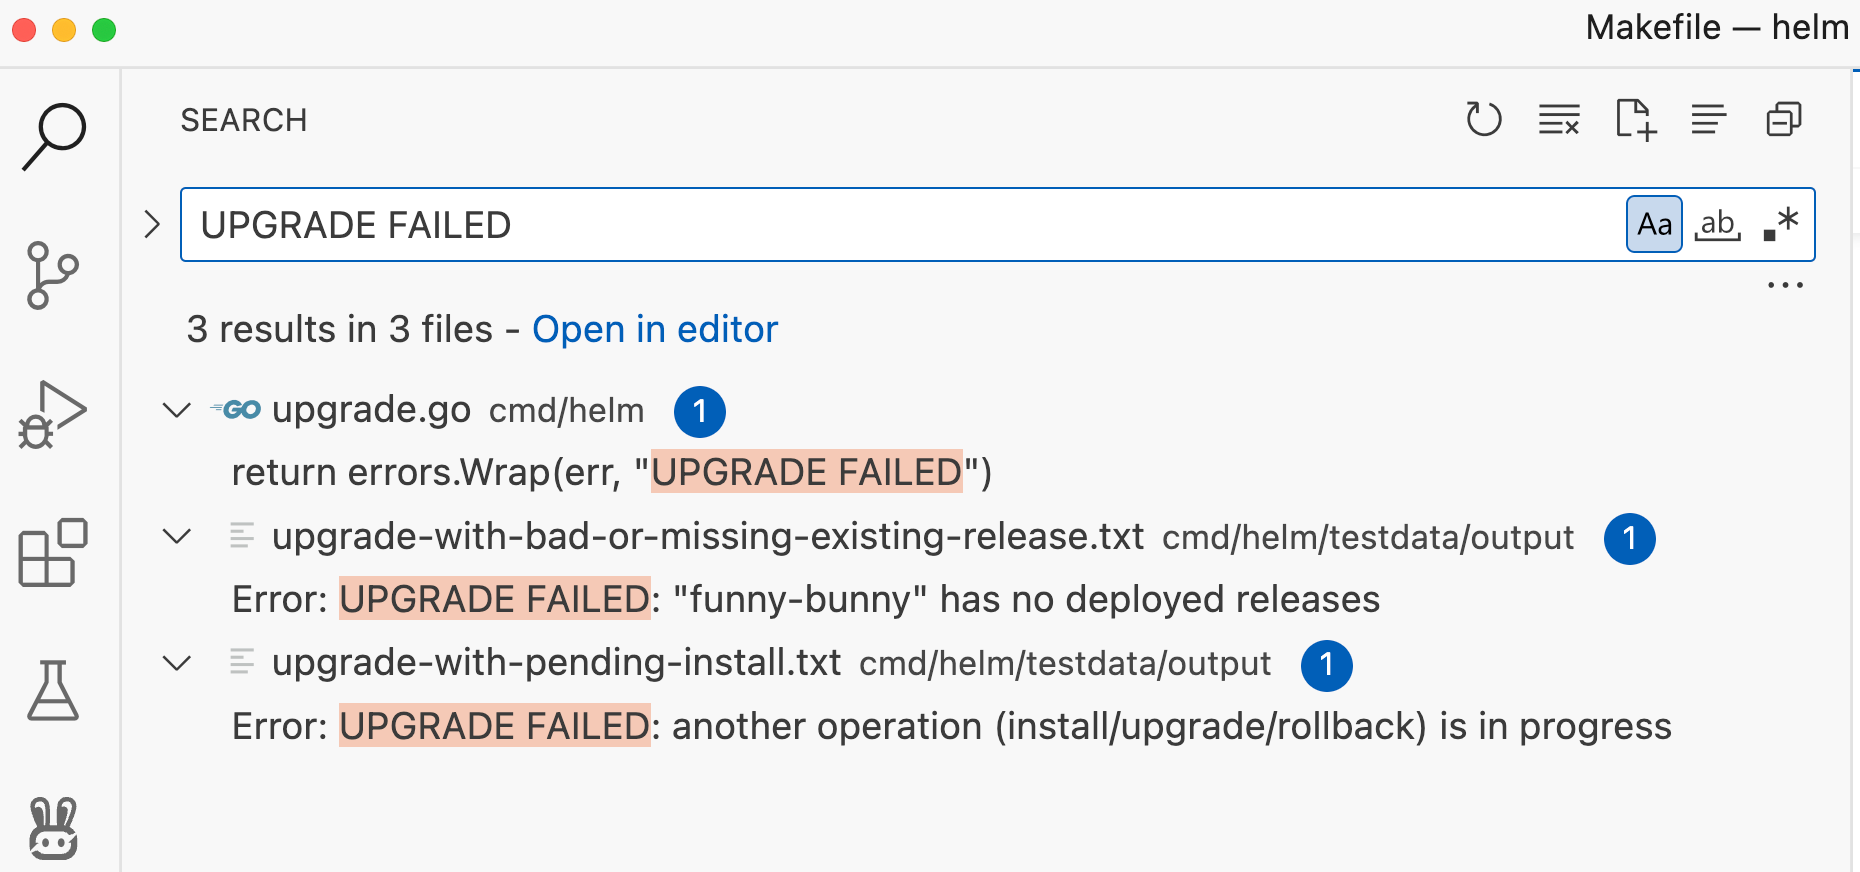Clear the search results
Screen dimensions: 1860x872
1559,120
